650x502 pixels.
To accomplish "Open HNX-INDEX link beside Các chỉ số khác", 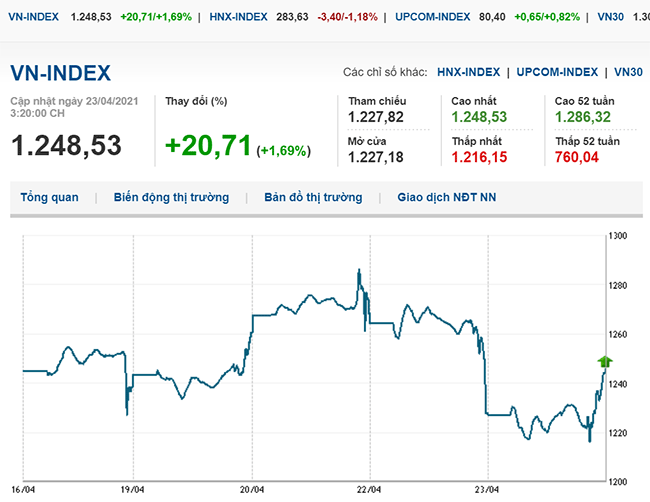I will pyautogui.click(x=468, y=72).
